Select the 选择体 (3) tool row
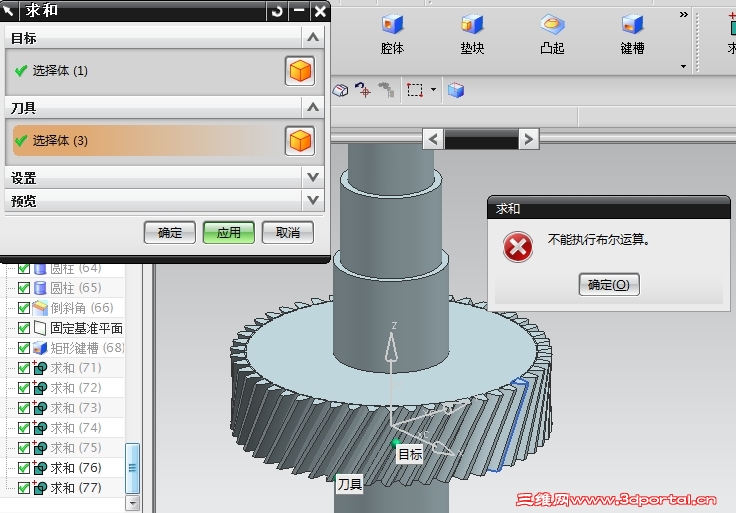 coord(148,141)
